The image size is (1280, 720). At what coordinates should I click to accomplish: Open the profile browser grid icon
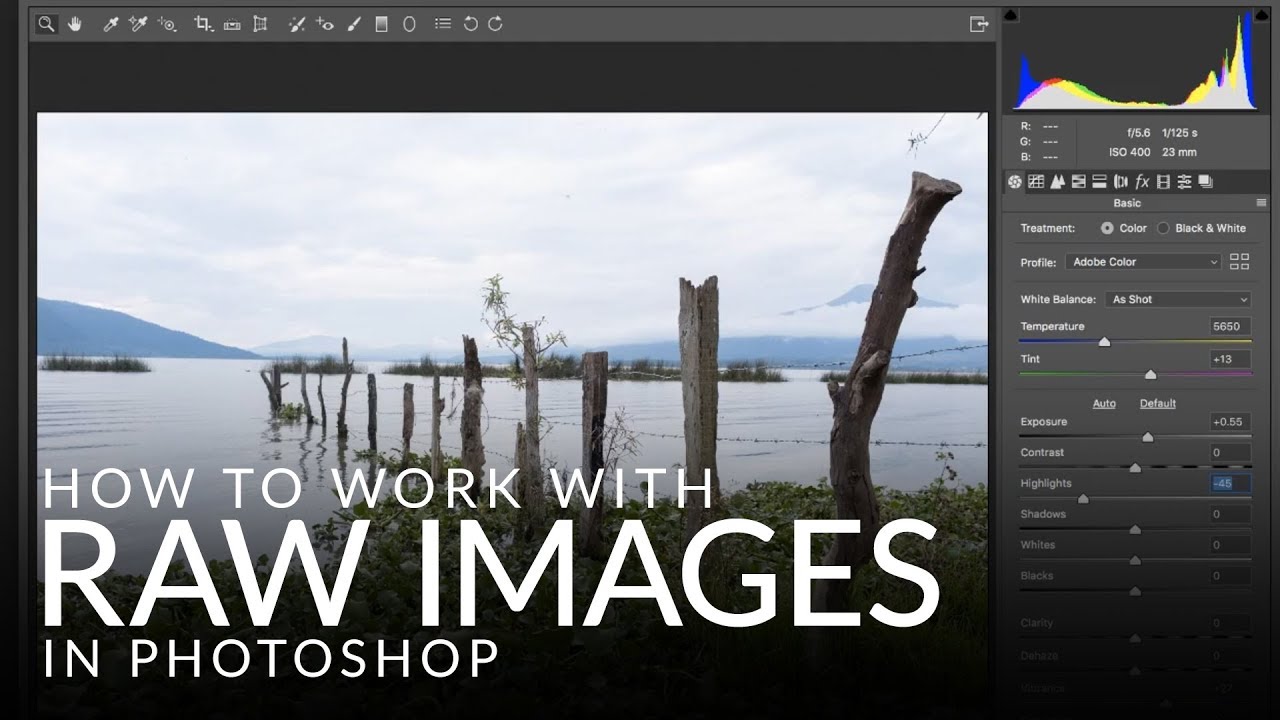[1239, 261]
